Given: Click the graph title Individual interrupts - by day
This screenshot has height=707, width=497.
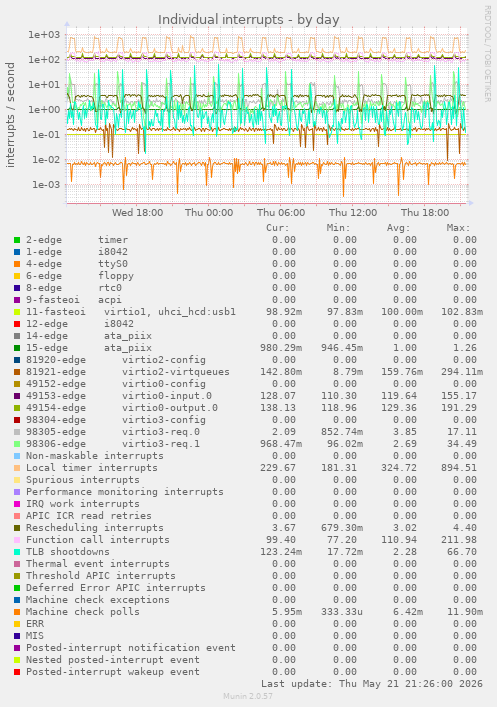Looking at the screenshot, I should [248, 20].
